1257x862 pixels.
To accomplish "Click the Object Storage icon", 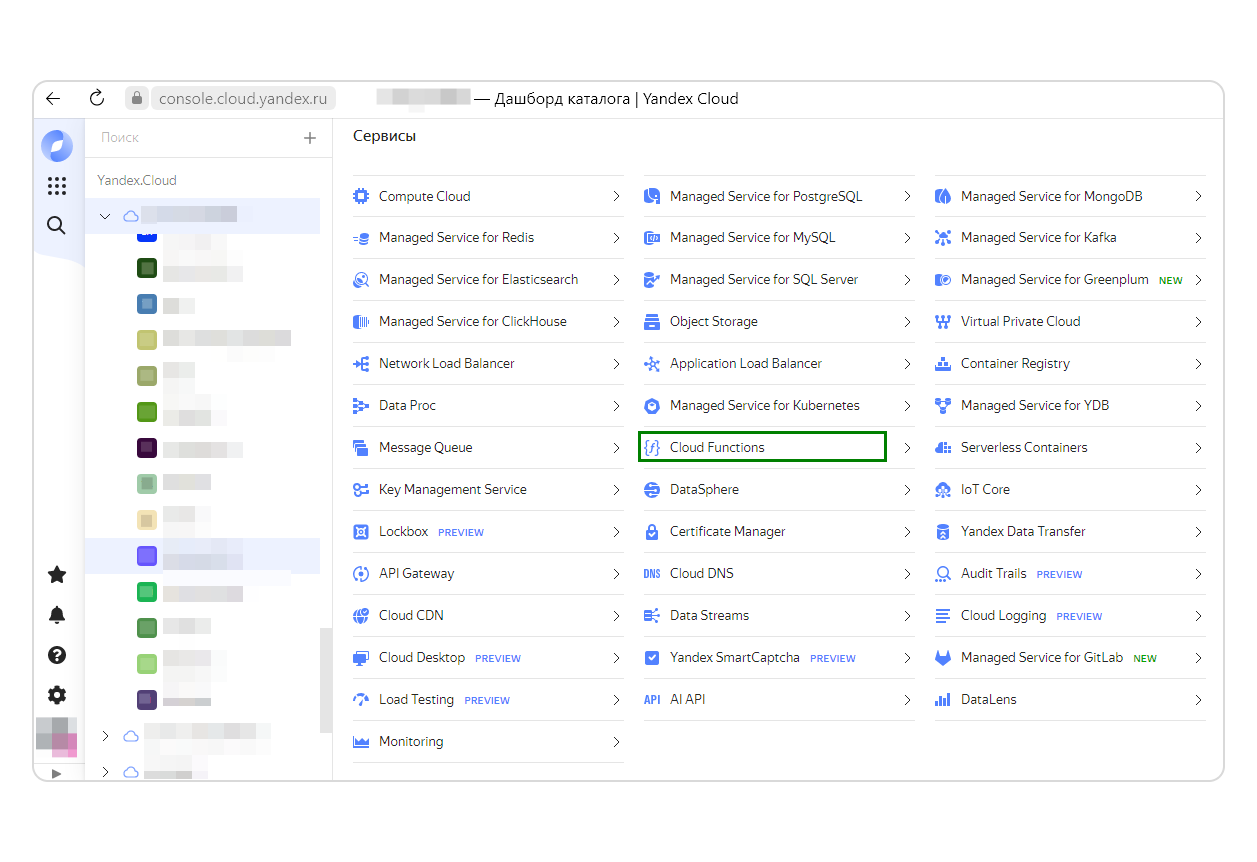I will pos(652,322).
